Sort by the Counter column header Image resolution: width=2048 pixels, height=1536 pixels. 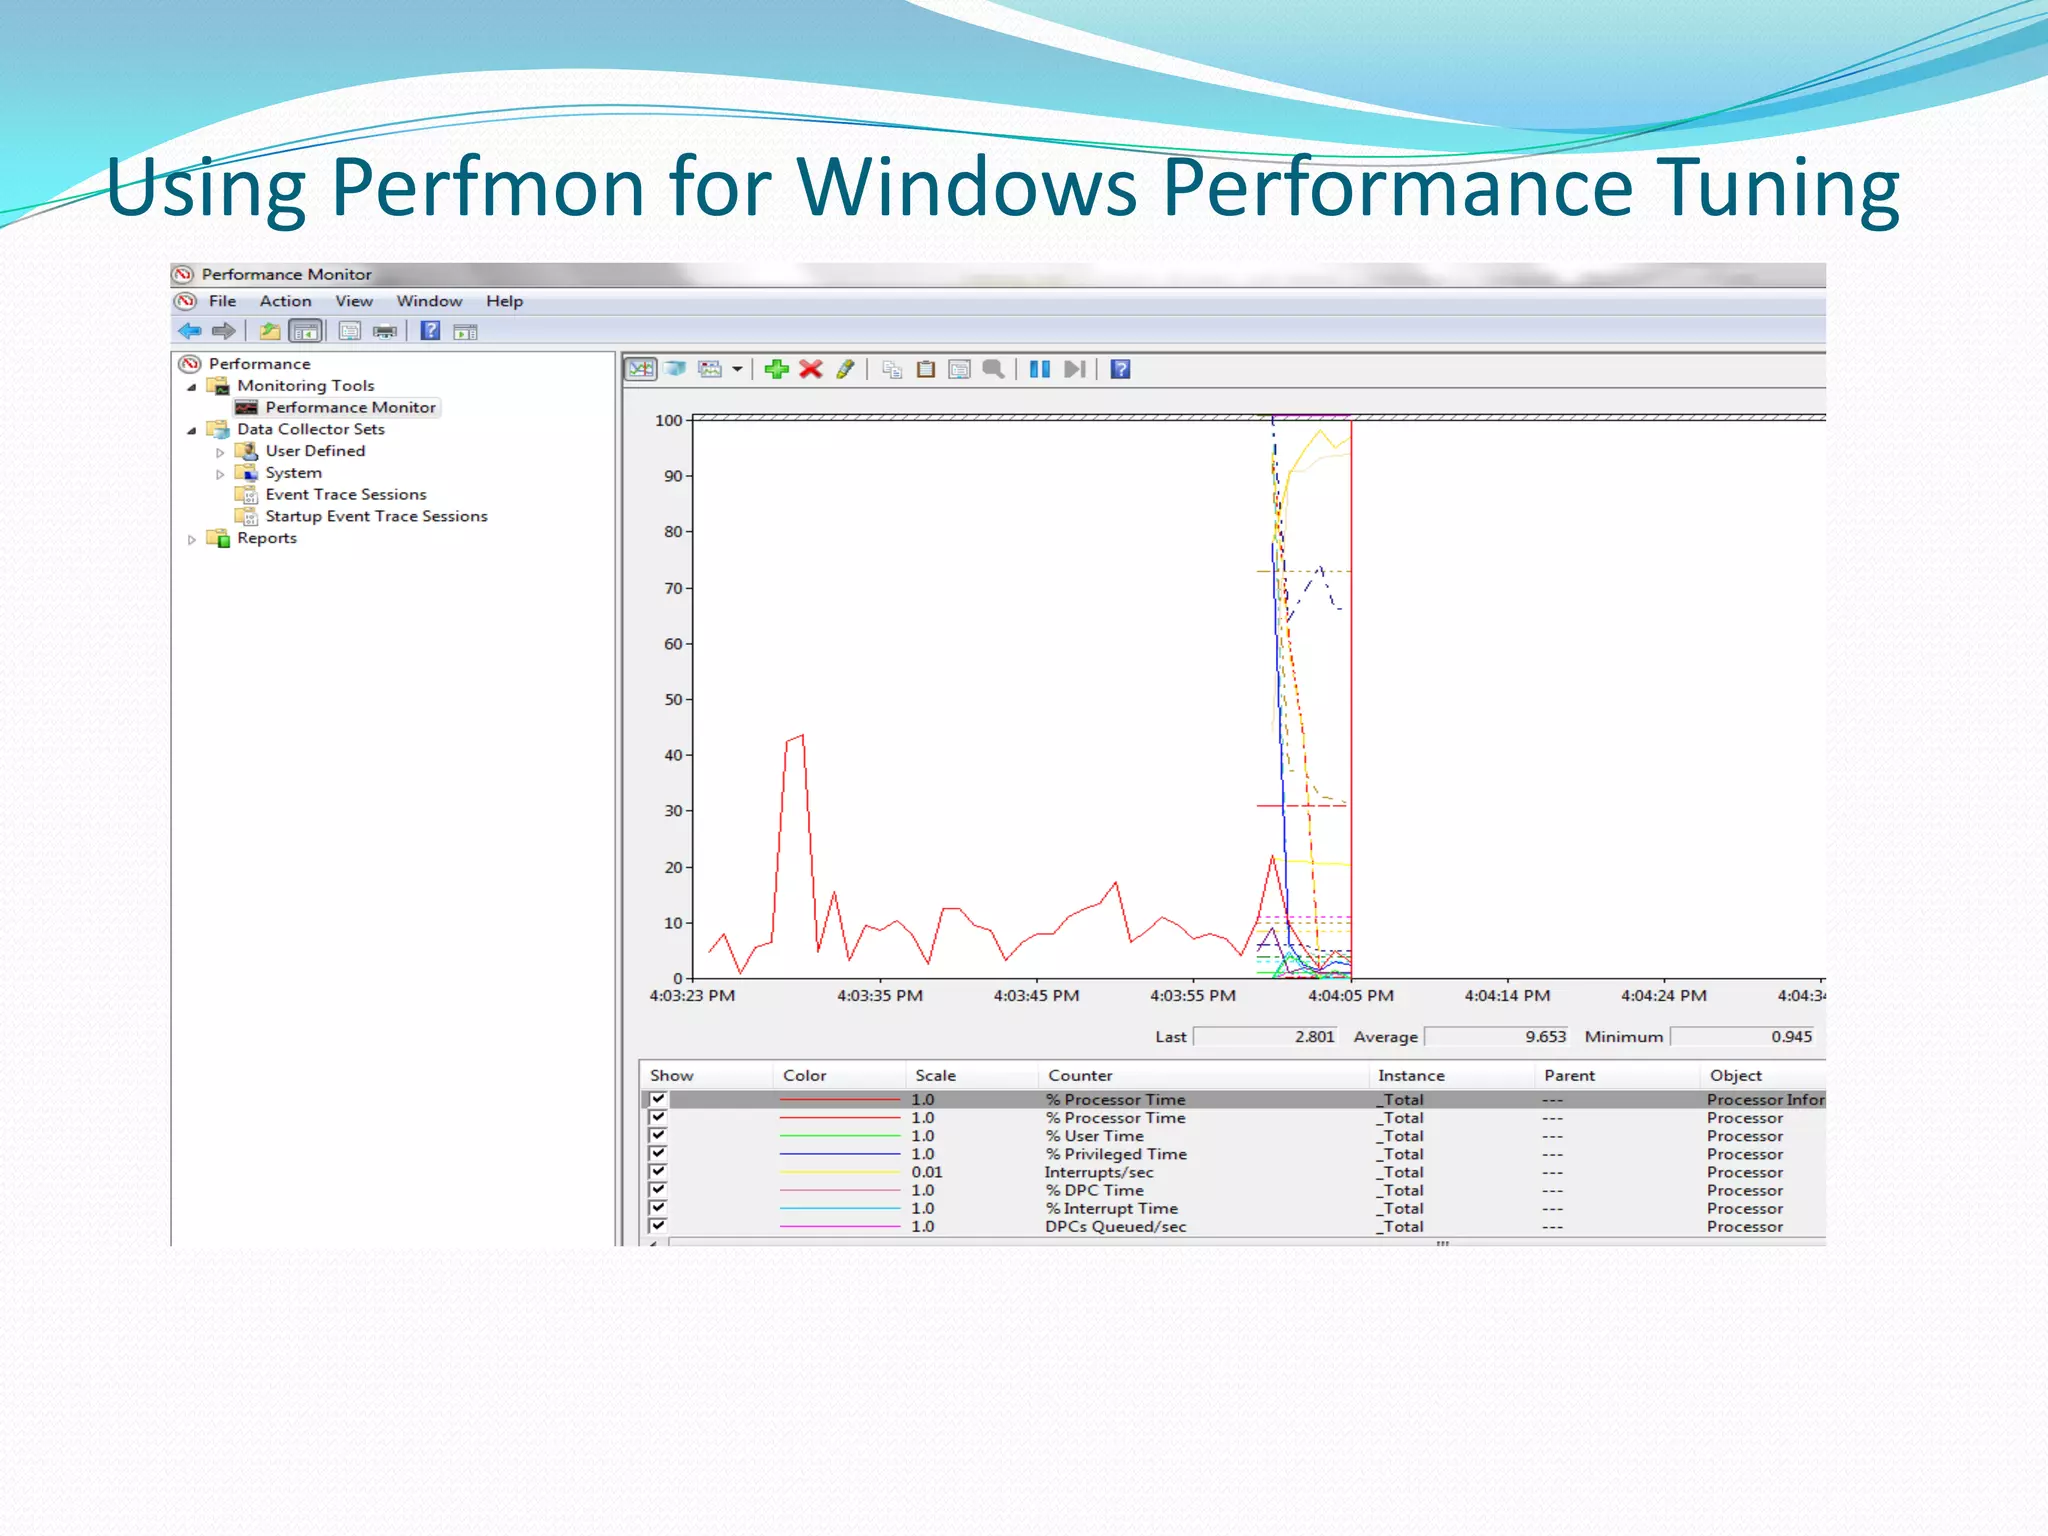click(x=1203, y=1076)
